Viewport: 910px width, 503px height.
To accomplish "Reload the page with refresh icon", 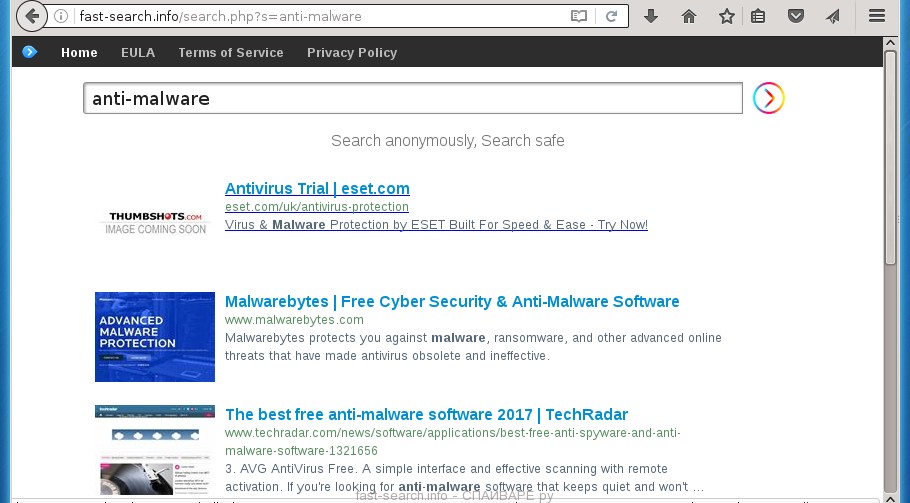I will click(611, 16).
